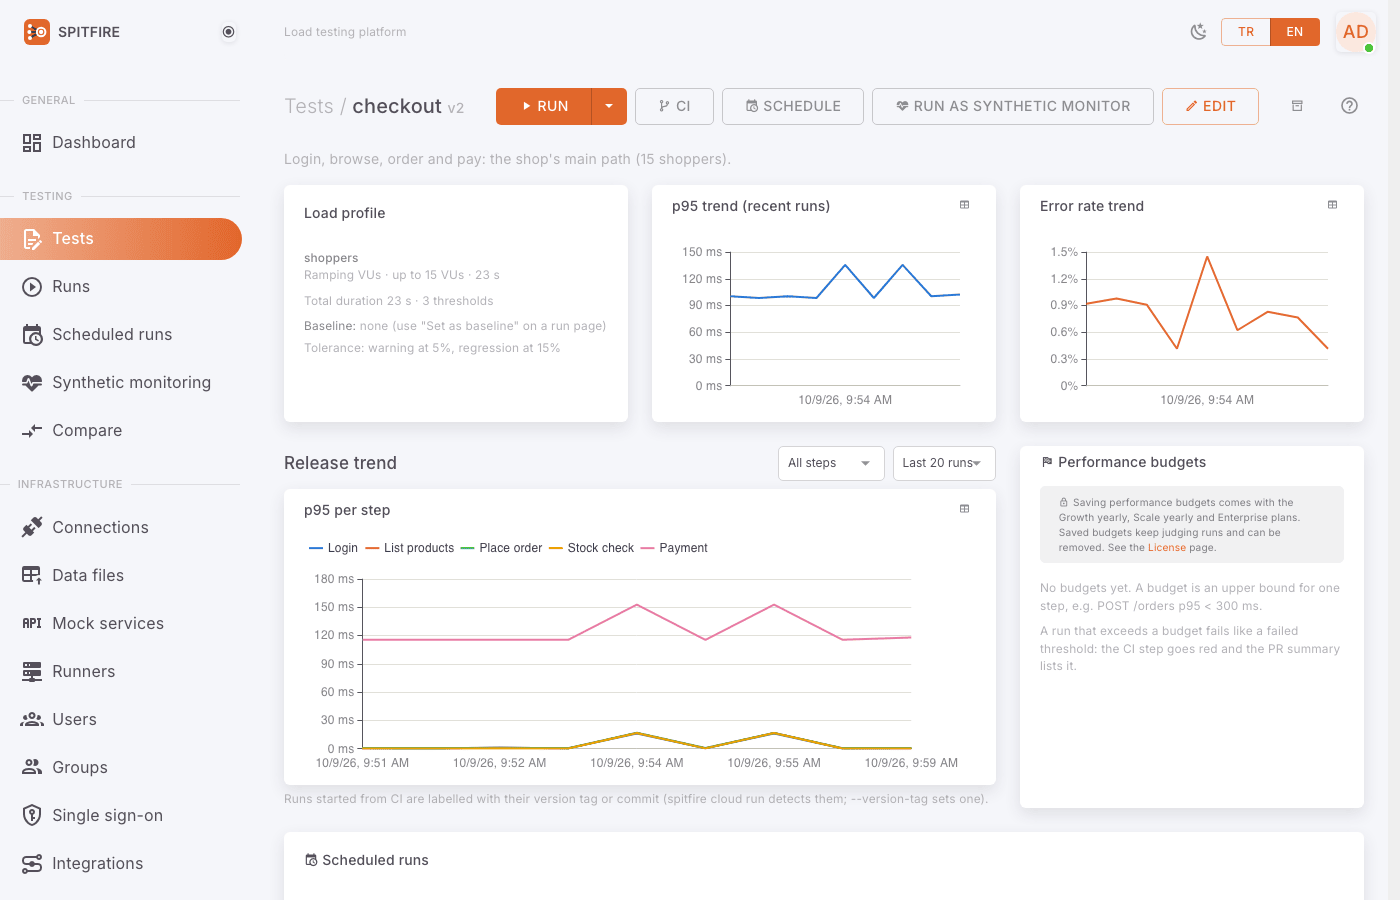Toggle List products series in legend
The width and height of the screenshot is (1400, 900).
point(410,548)
